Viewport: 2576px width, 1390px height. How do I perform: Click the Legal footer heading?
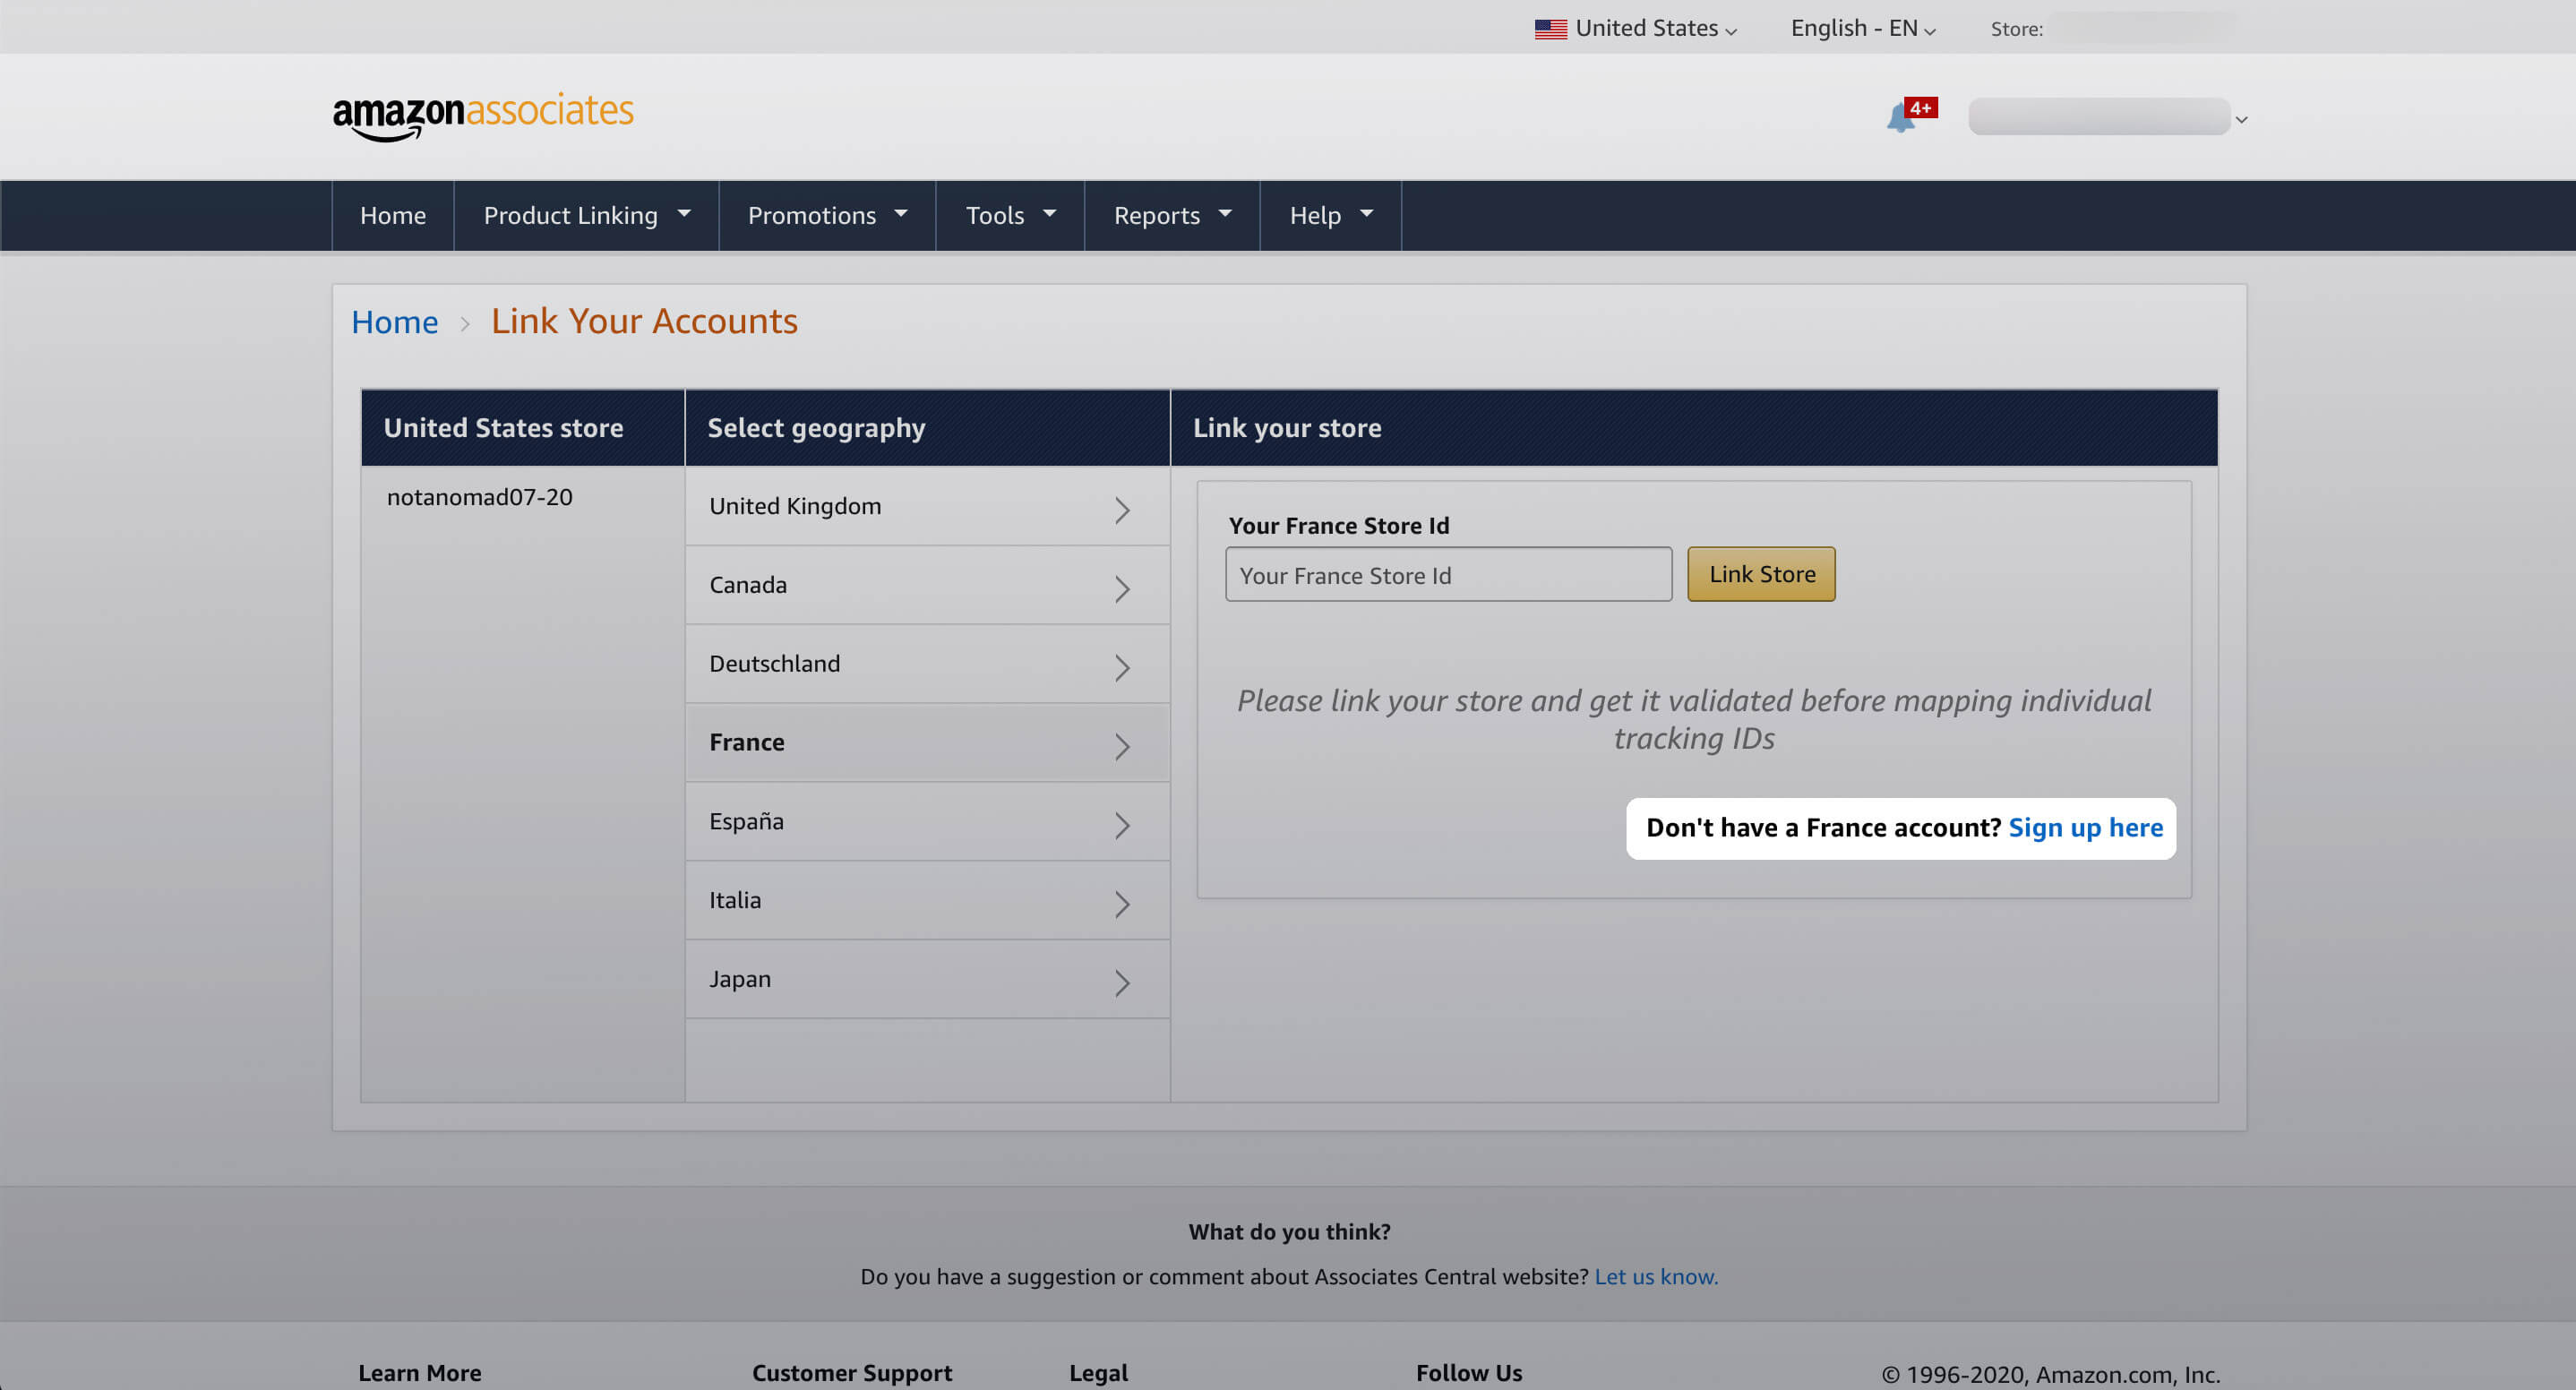coord(1098,1373)
